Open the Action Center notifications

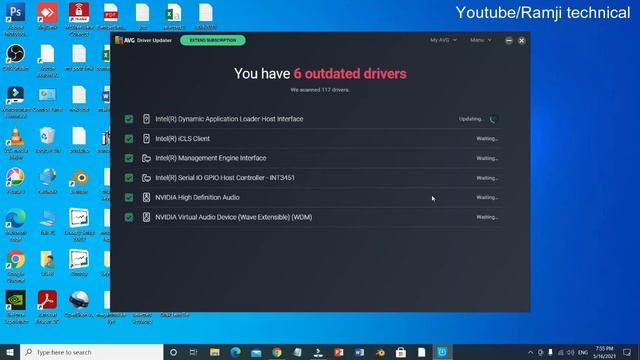click(x=627, y=352)
